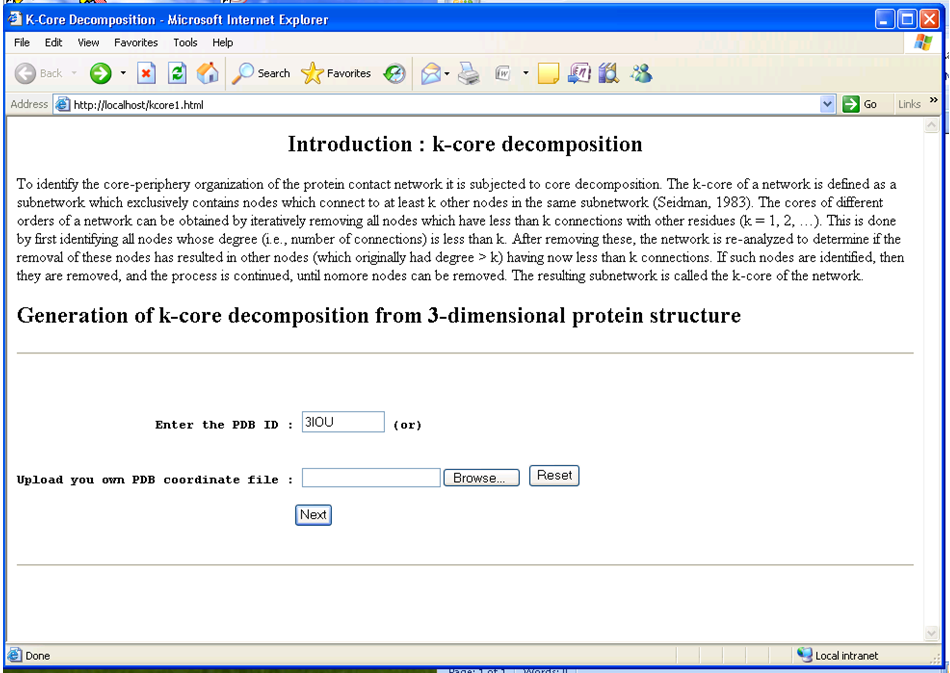Maximize the Internet Explorer window
This screenshot has height=673, width=950.
click(x=907, y=19)
